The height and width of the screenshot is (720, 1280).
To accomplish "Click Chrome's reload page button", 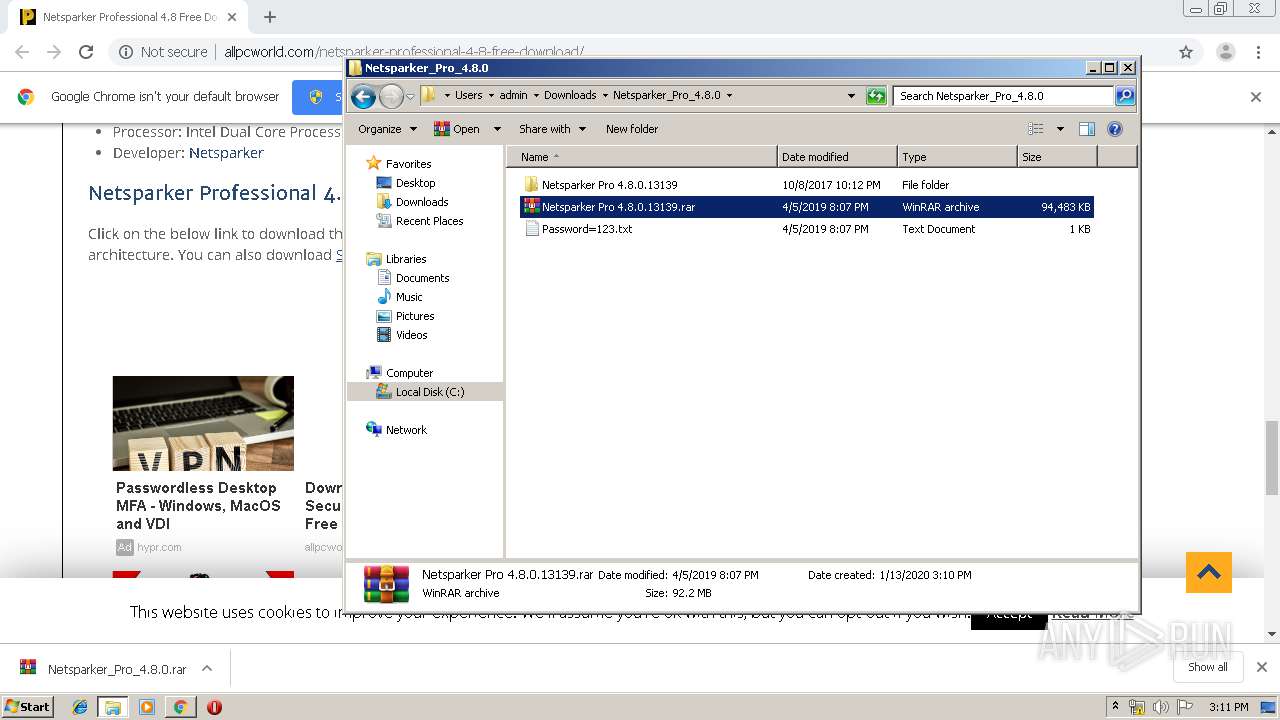I will click(86, 52).
